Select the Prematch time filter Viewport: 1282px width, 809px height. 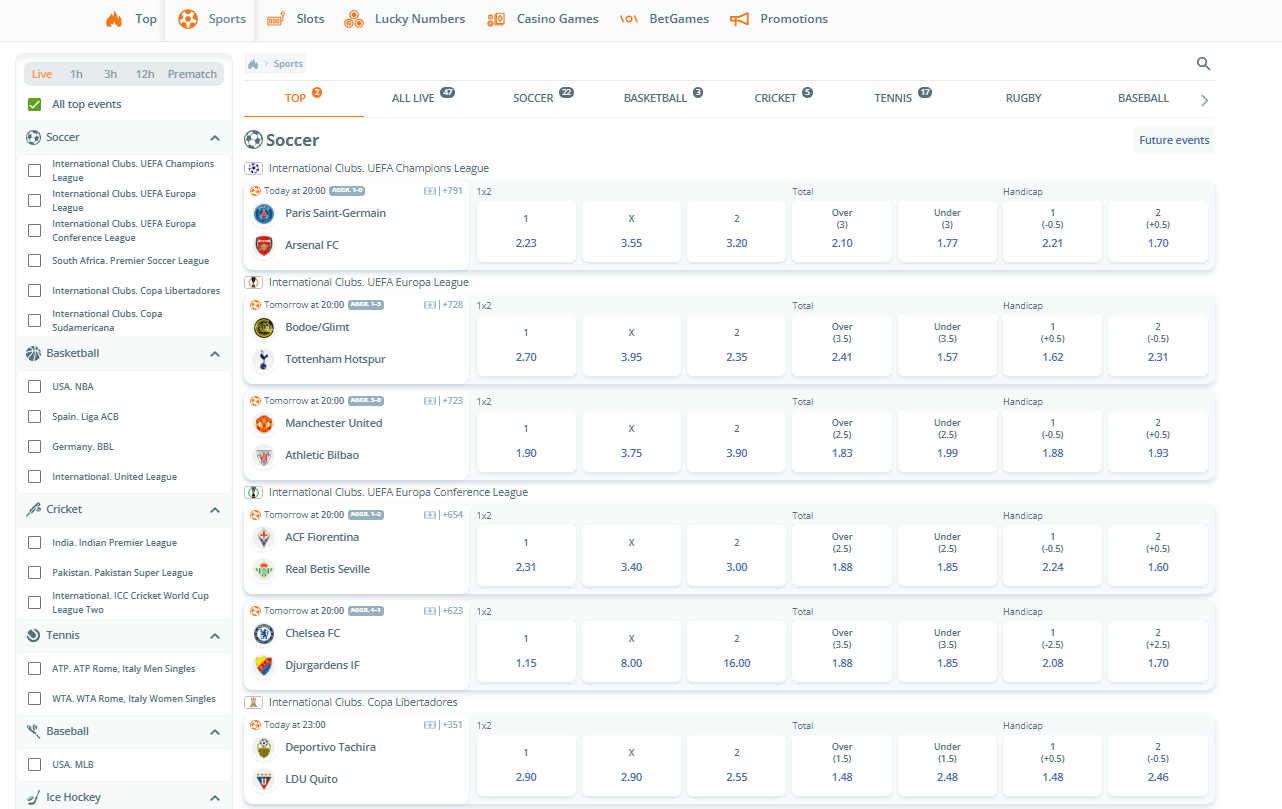pyautogui.click(x=192, y=74)
